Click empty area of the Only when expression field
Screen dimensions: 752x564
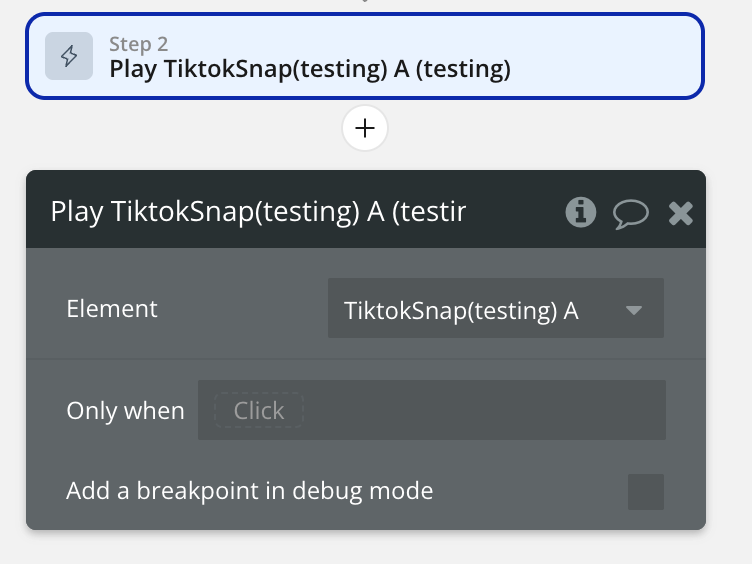480,411
